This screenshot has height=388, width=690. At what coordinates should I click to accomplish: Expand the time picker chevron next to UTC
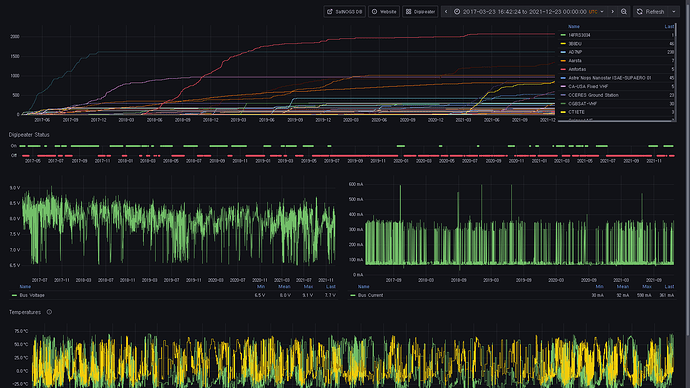tap(602, 12)
